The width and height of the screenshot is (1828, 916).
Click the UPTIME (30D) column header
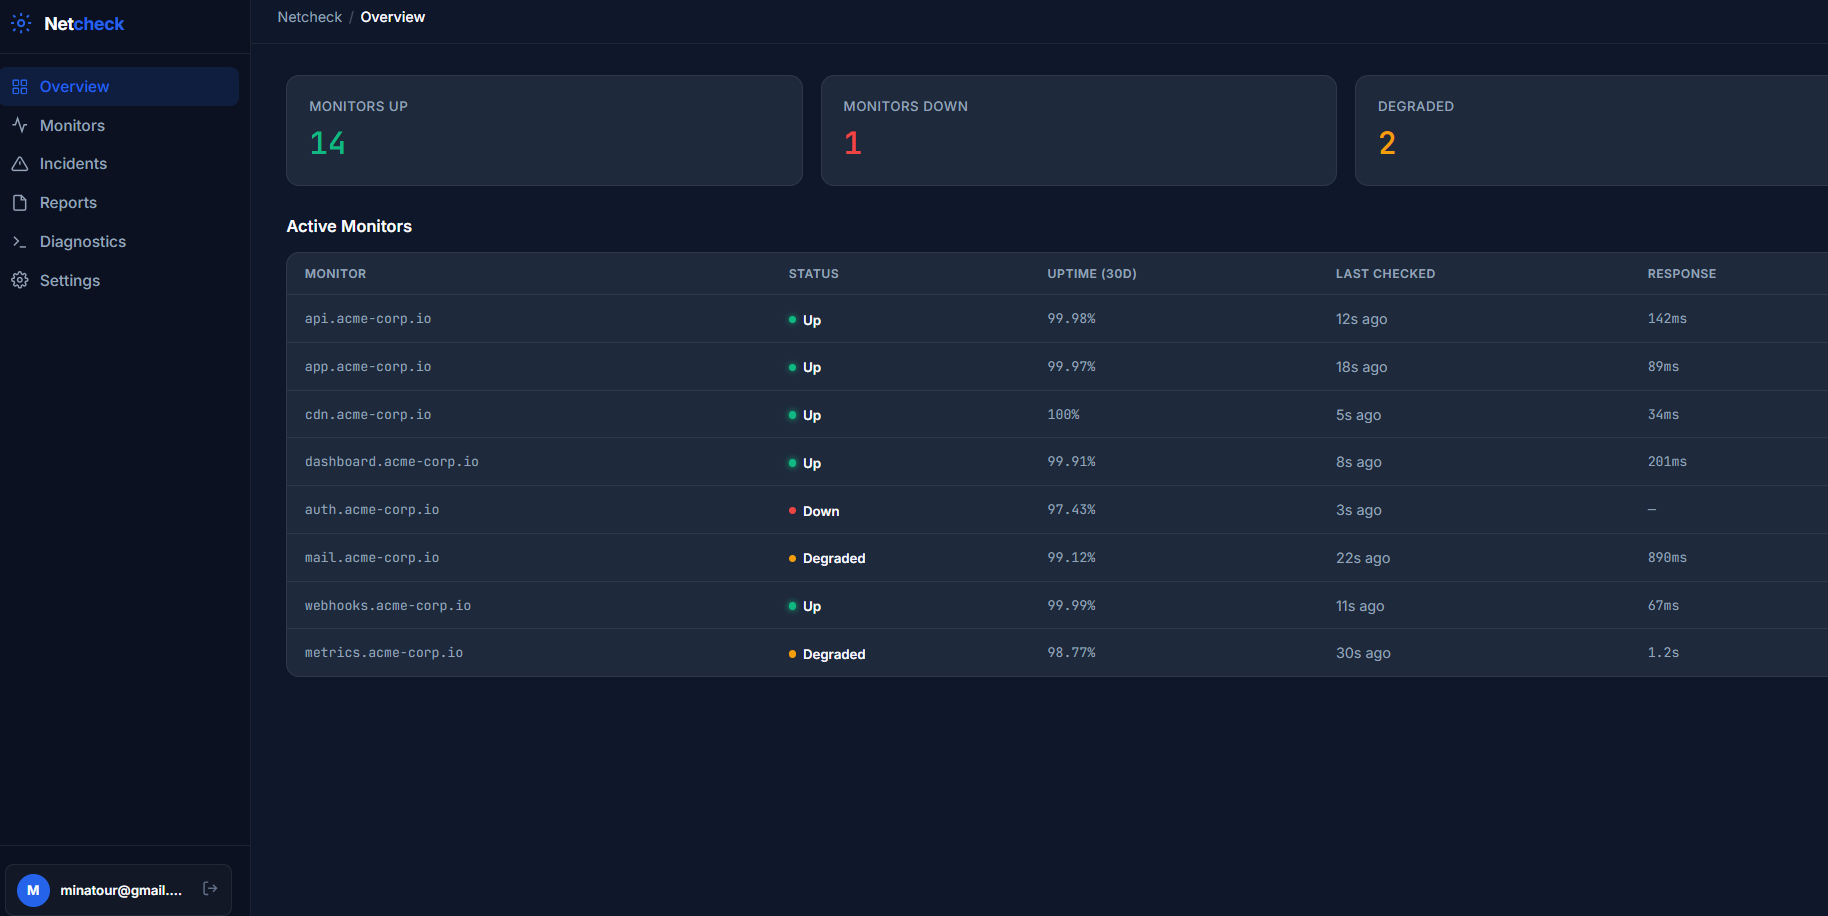tap(1091, 274)
